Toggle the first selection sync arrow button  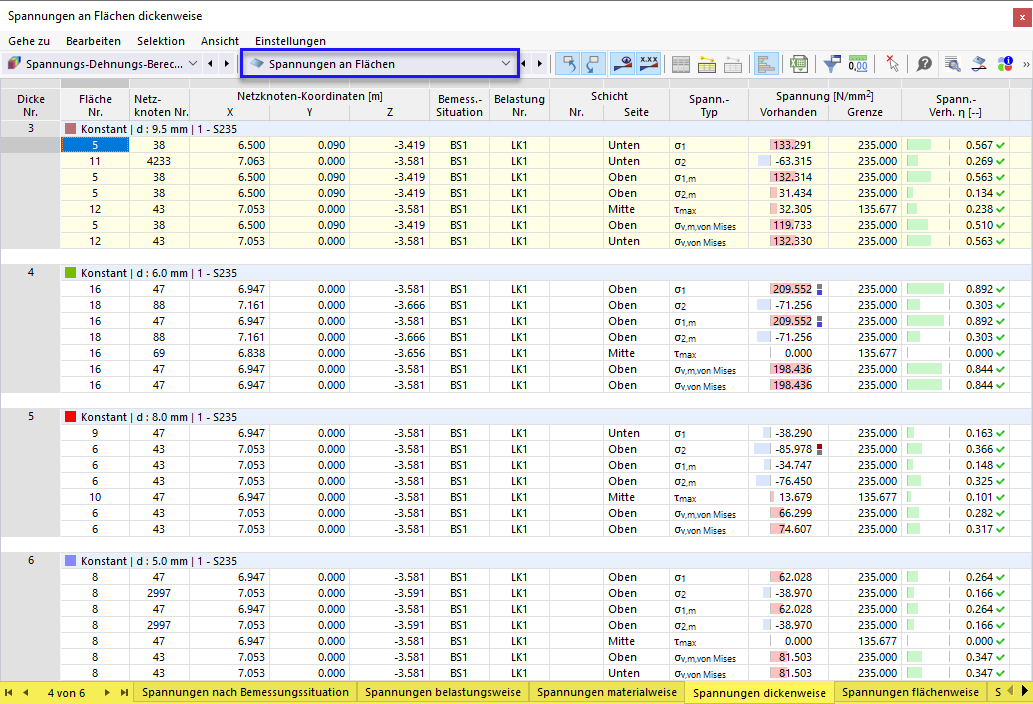[568, 64]
